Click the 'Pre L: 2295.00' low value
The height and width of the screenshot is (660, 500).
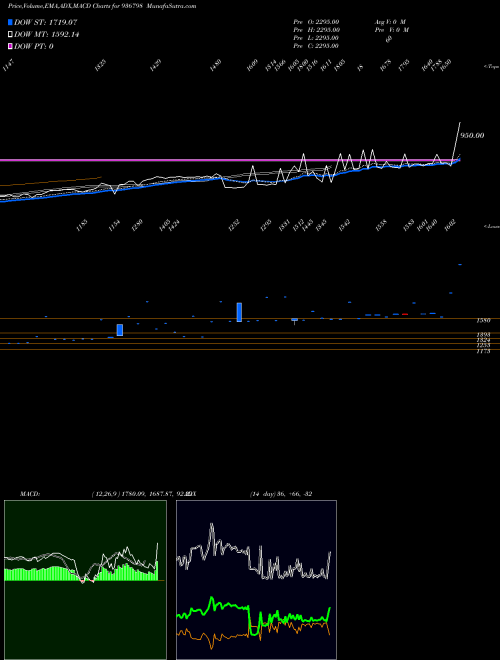click(316, 38)
